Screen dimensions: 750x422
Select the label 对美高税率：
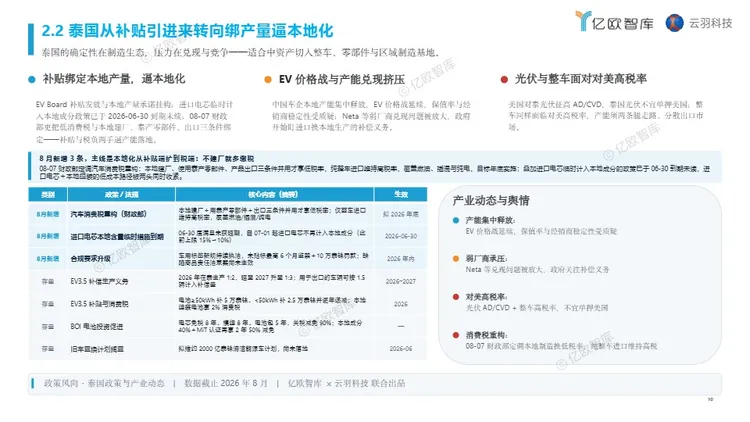[486, 297]
